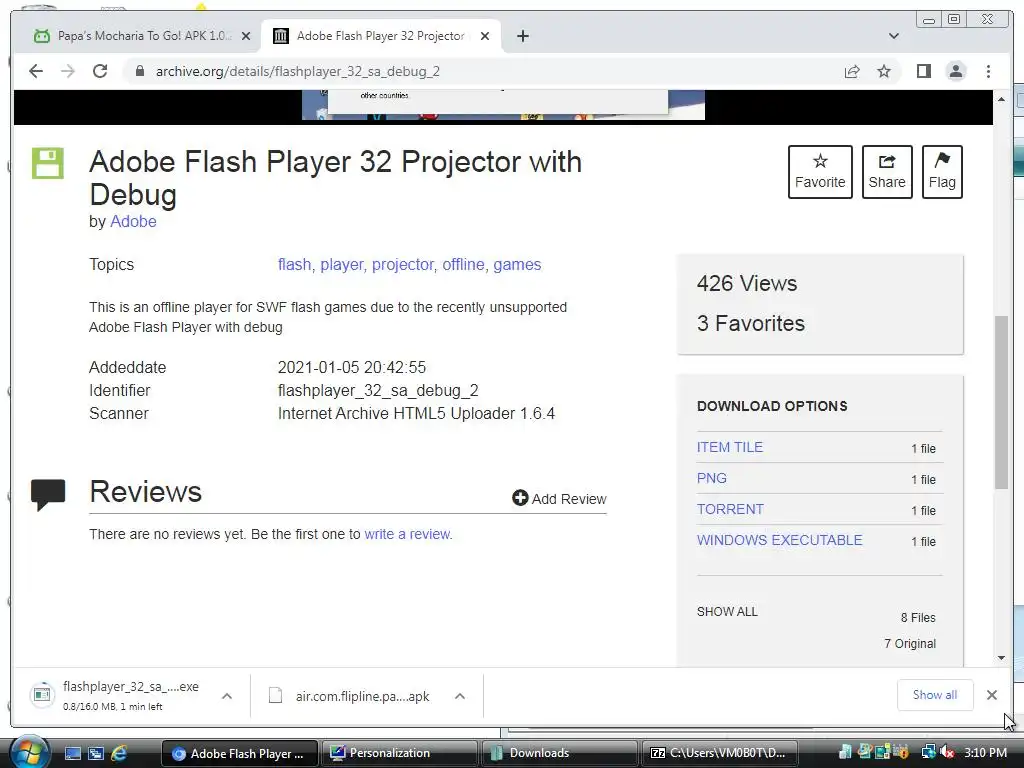Open the games topic link
Screen dimensions: 1024x768
tap(517, 264)
